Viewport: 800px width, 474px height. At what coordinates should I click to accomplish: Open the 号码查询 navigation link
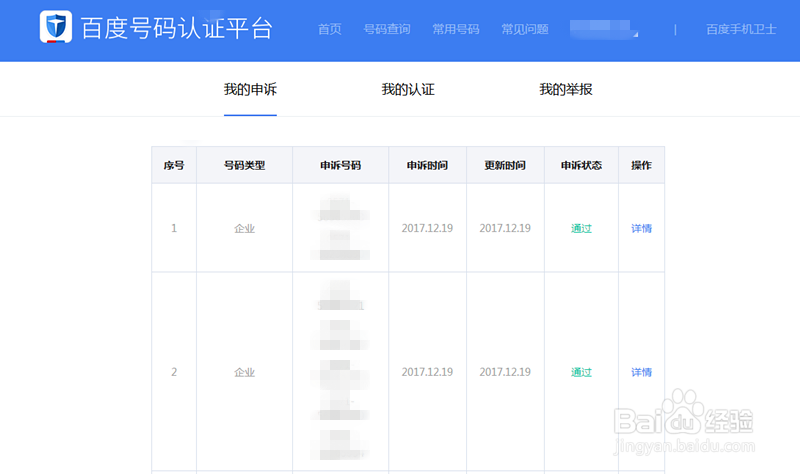387,29
